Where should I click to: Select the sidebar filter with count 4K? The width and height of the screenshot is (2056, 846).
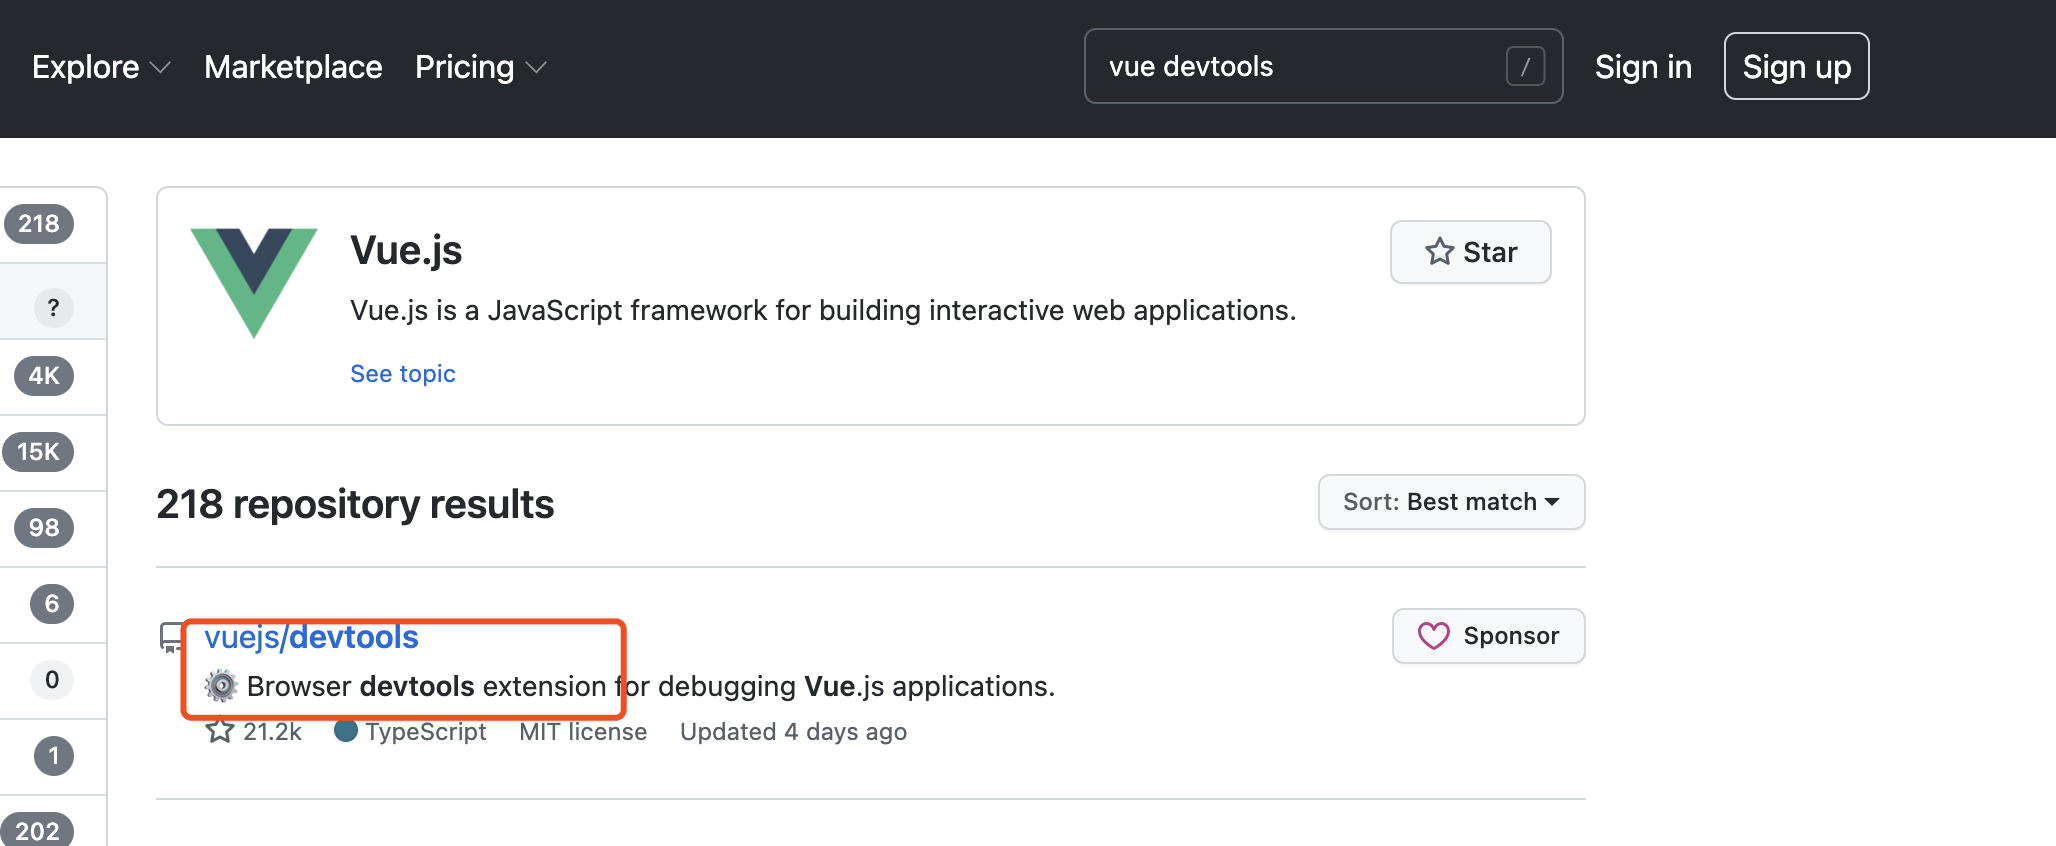point(53,376)
